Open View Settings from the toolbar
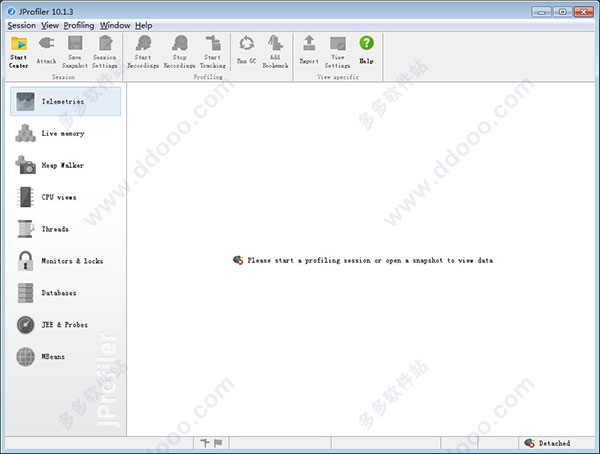Viewport: 600px width, 454px height. click(x=338, y=52)
